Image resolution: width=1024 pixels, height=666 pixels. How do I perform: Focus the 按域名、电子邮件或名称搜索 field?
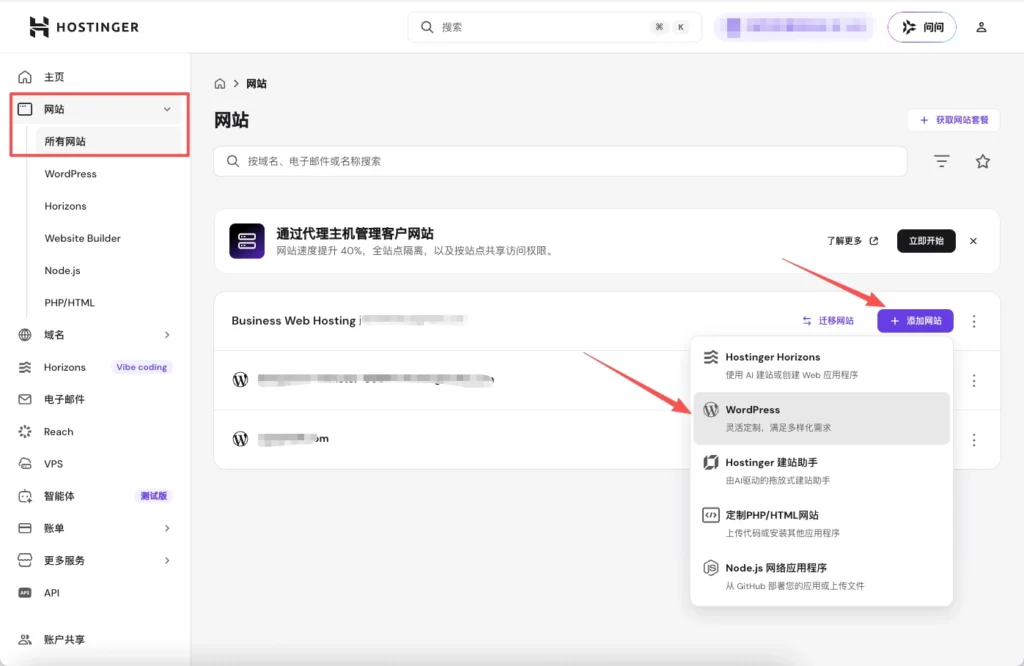560,161
